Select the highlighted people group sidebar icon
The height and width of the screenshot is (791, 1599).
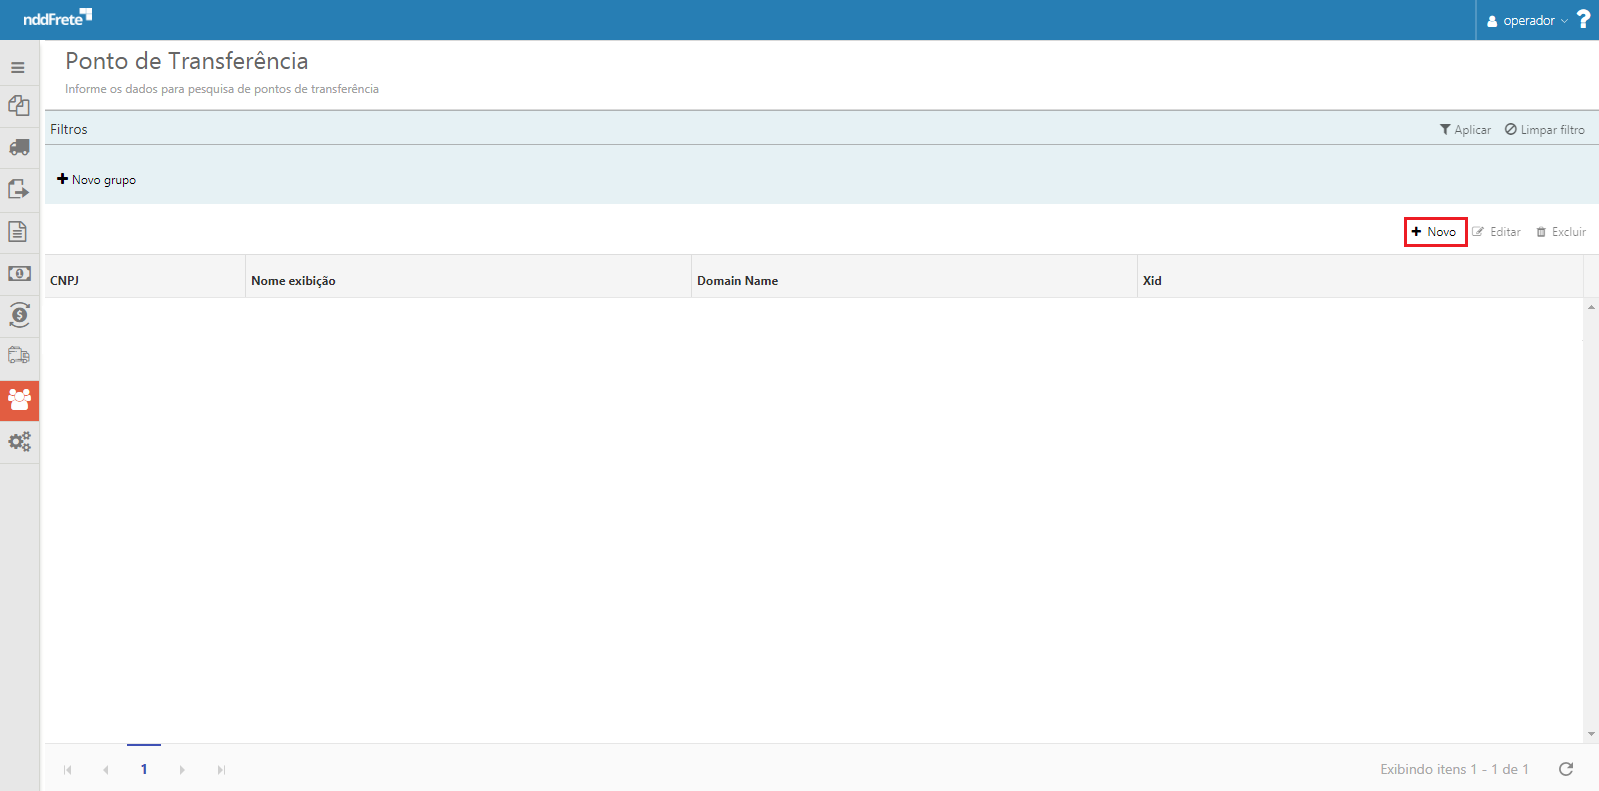point(19,400)
